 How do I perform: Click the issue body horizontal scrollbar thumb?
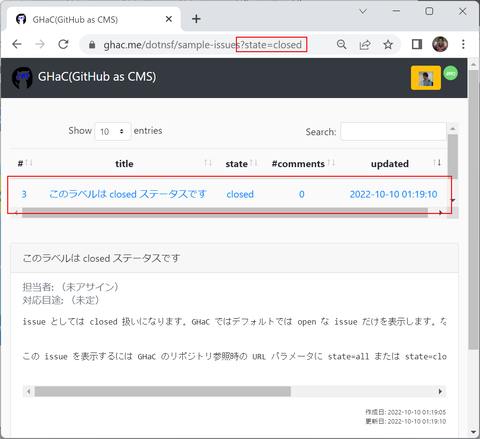pyautogui.click(x=163, y=391)
